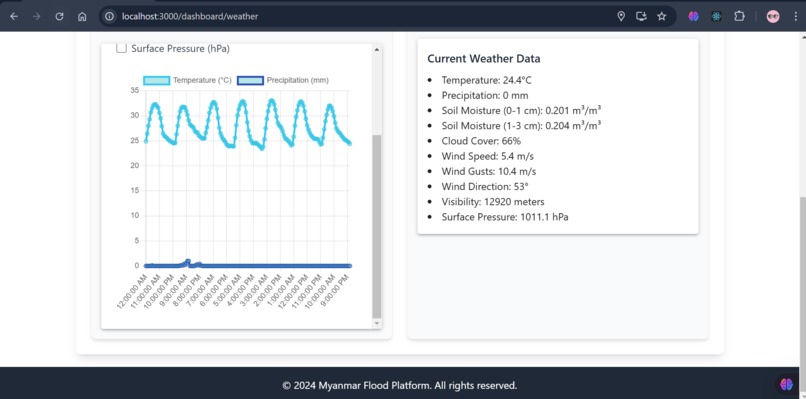Click the chart panel scroll down arrow

(x=377, y=323)
